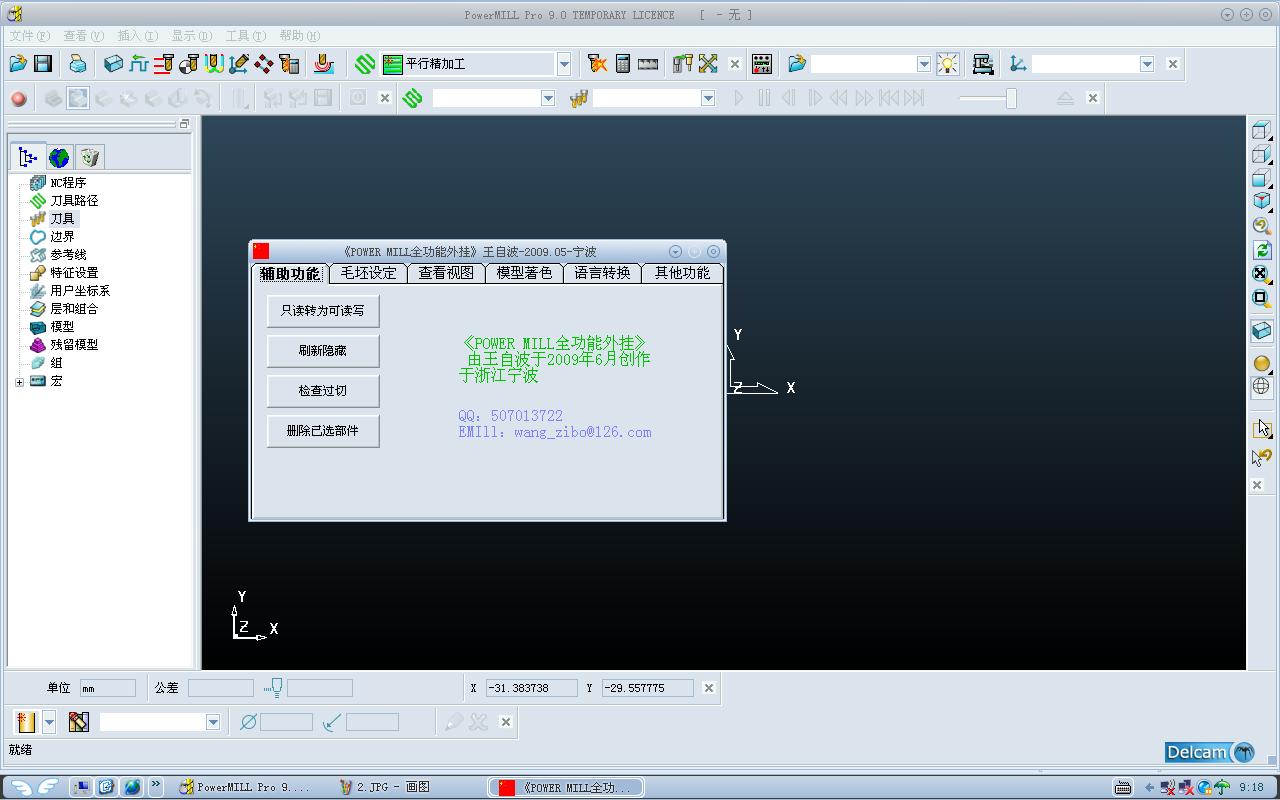Open the tool type dropdown arrow at bottom
This screenshot has height=800, width=1280.
point(49,722)
